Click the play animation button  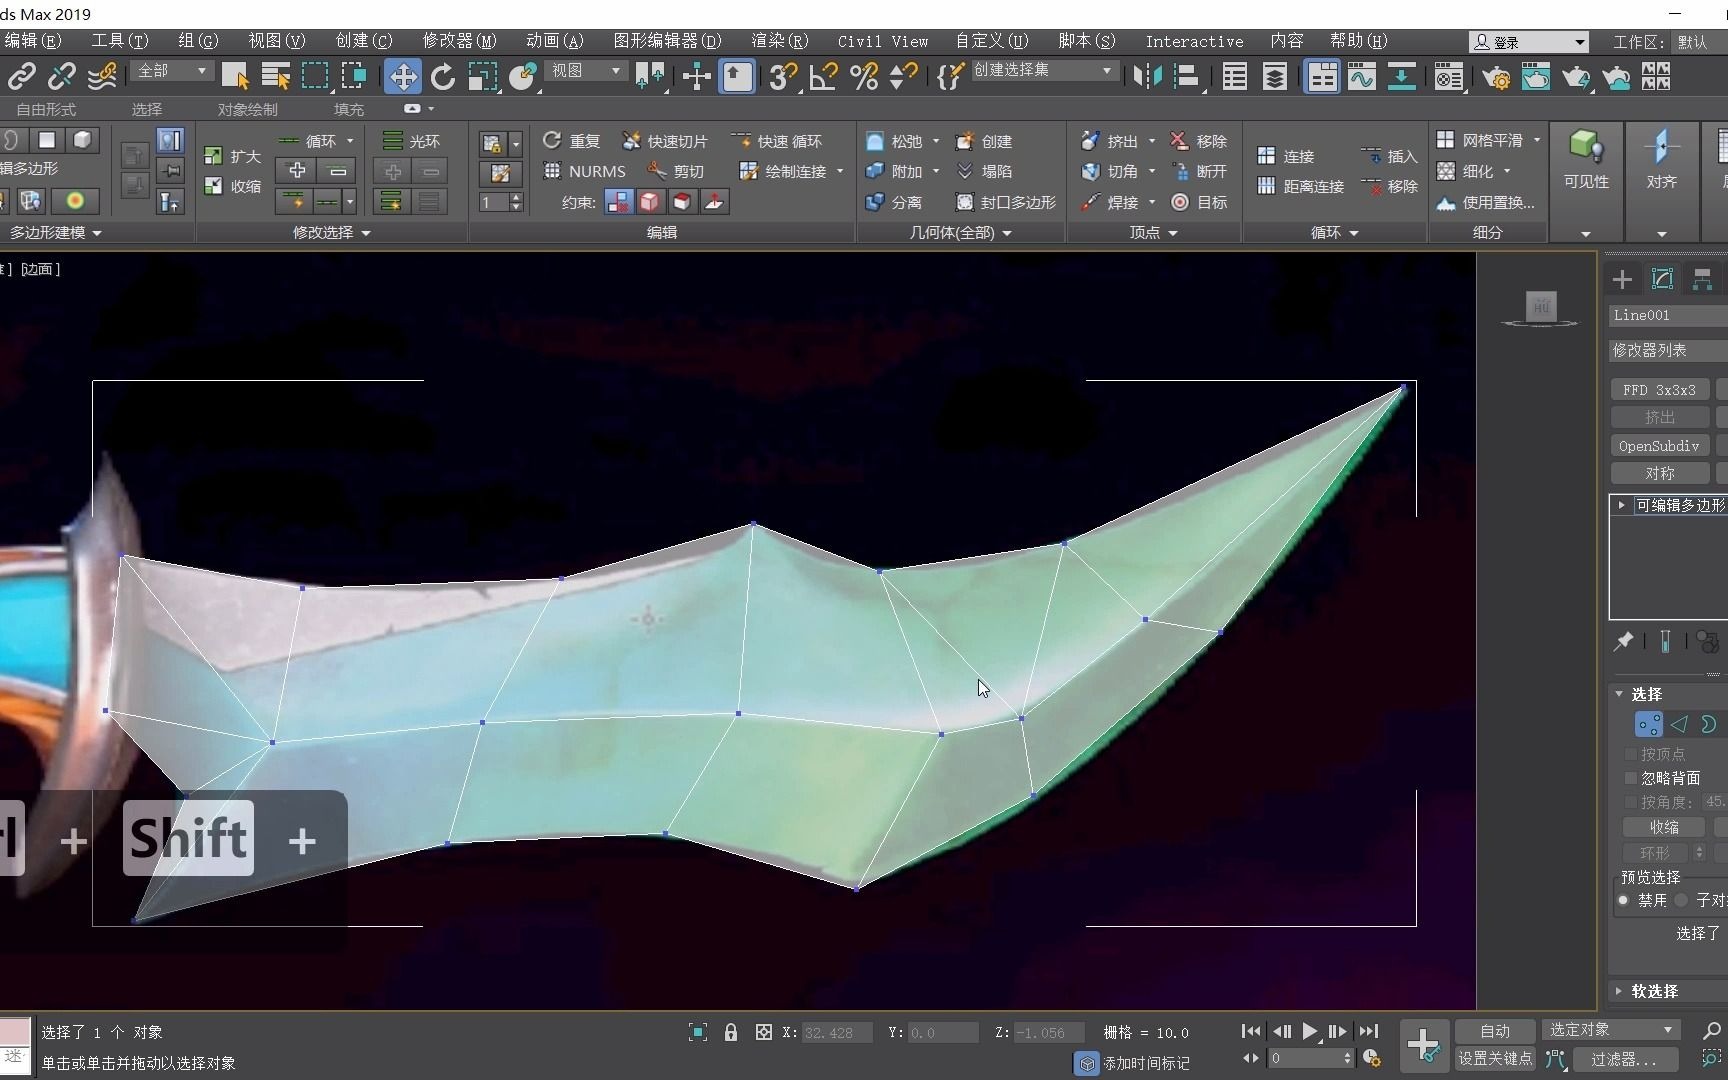[1309, 1031]
